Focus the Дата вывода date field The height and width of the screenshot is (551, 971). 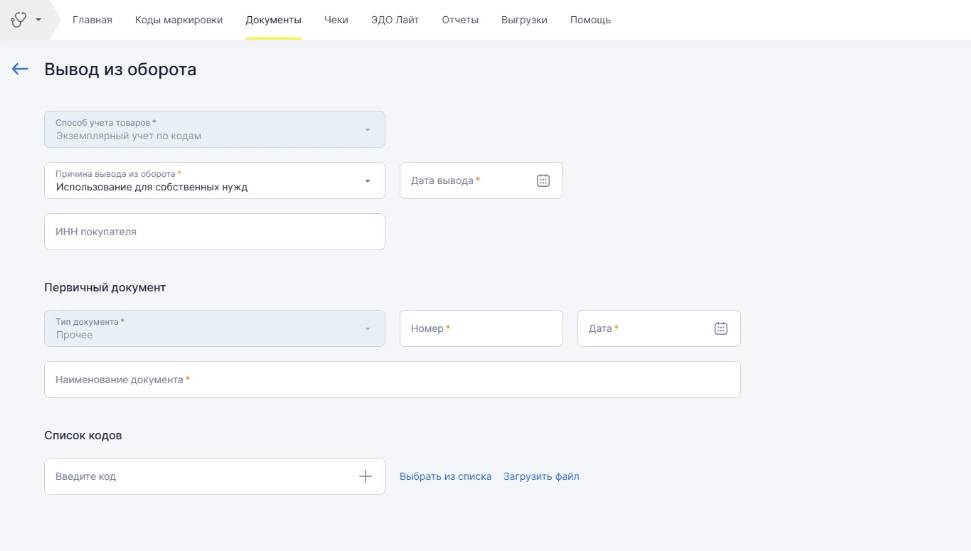(481, 181)
